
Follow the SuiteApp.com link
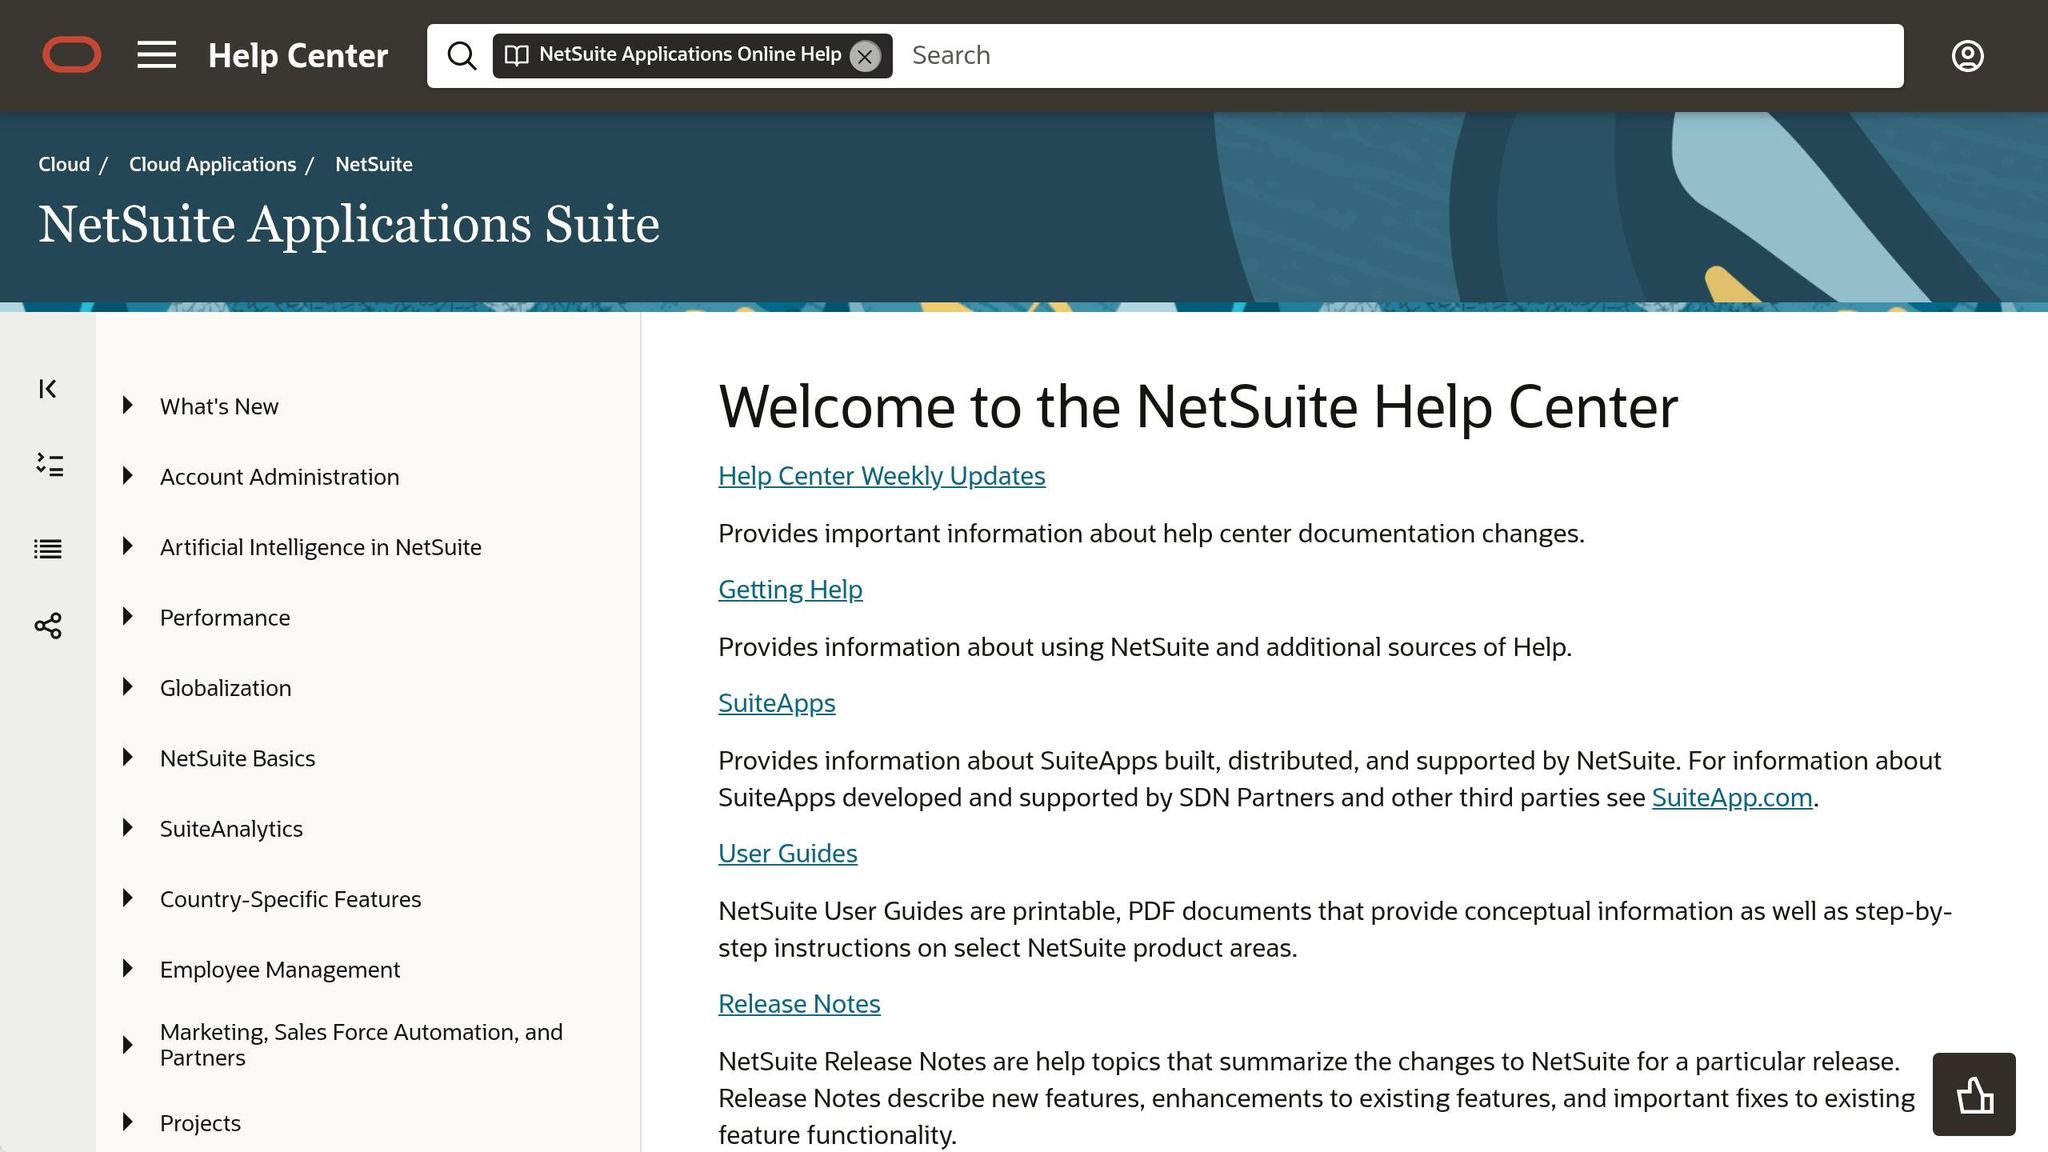(1732, 797)
